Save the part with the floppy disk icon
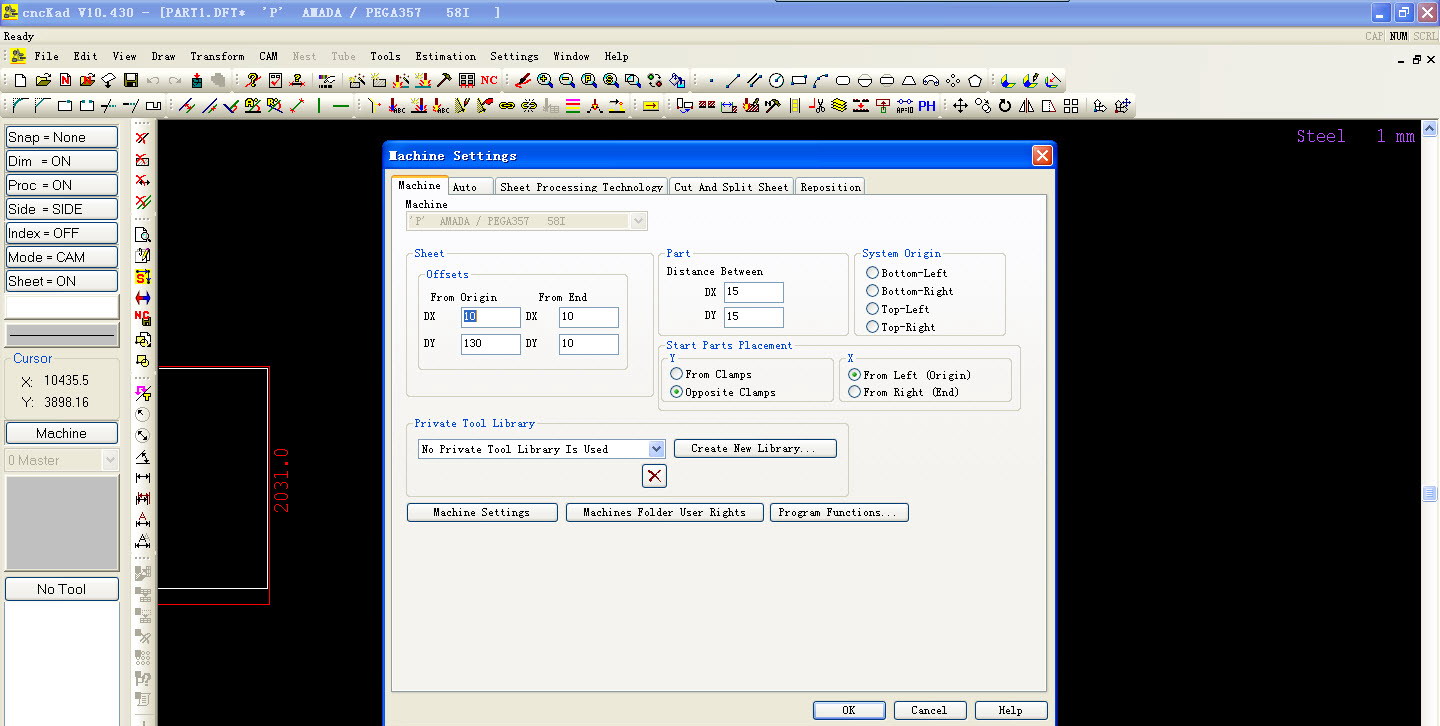Viewport: 1440px width, 726px height. (131, 80)
